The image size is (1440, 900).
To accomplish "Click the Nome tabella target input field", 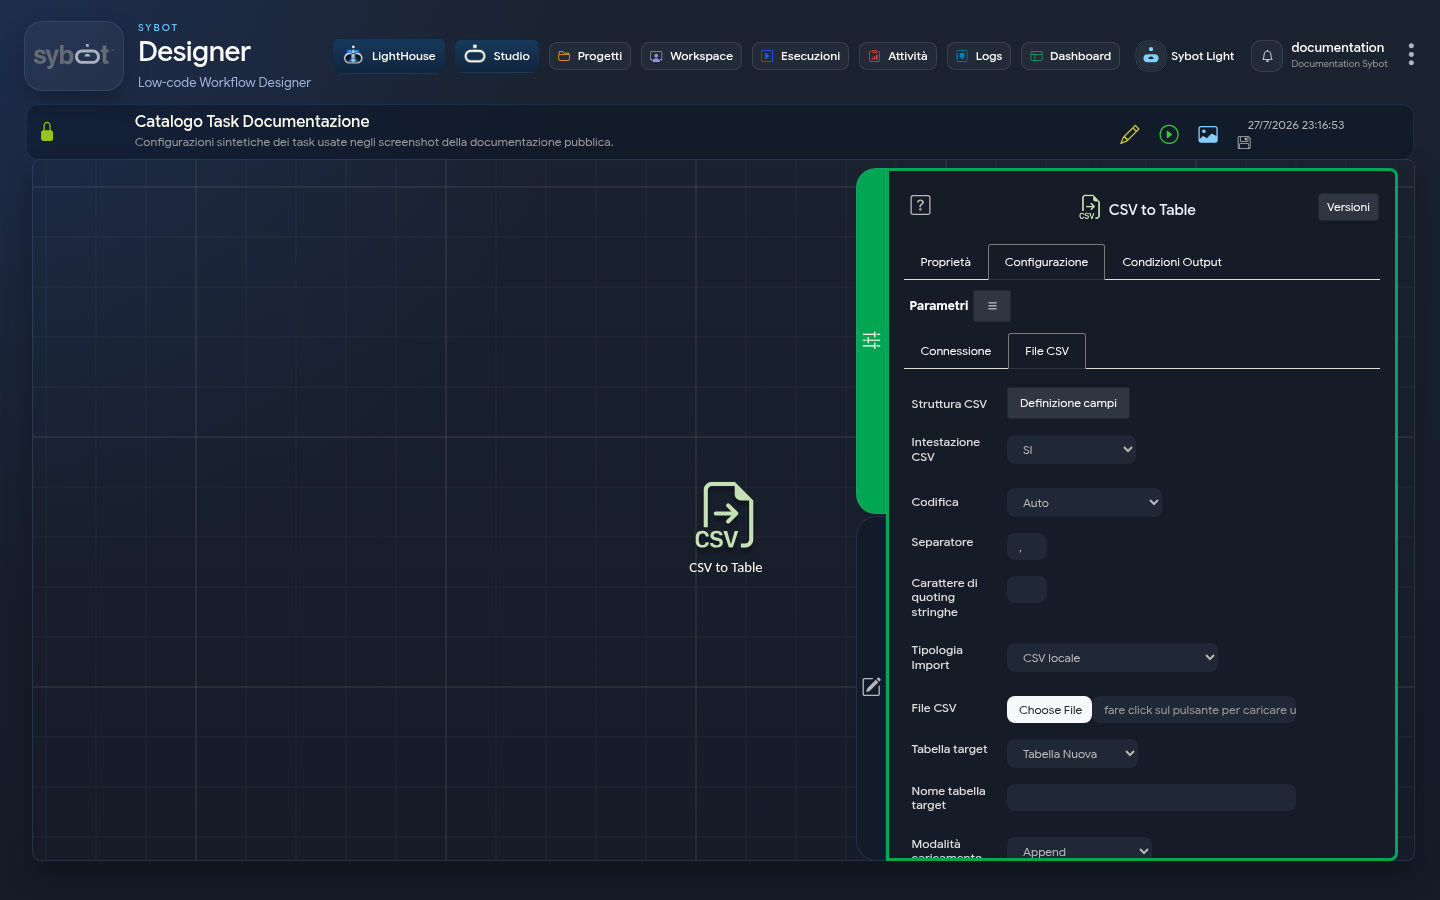I will point(1151,798).
